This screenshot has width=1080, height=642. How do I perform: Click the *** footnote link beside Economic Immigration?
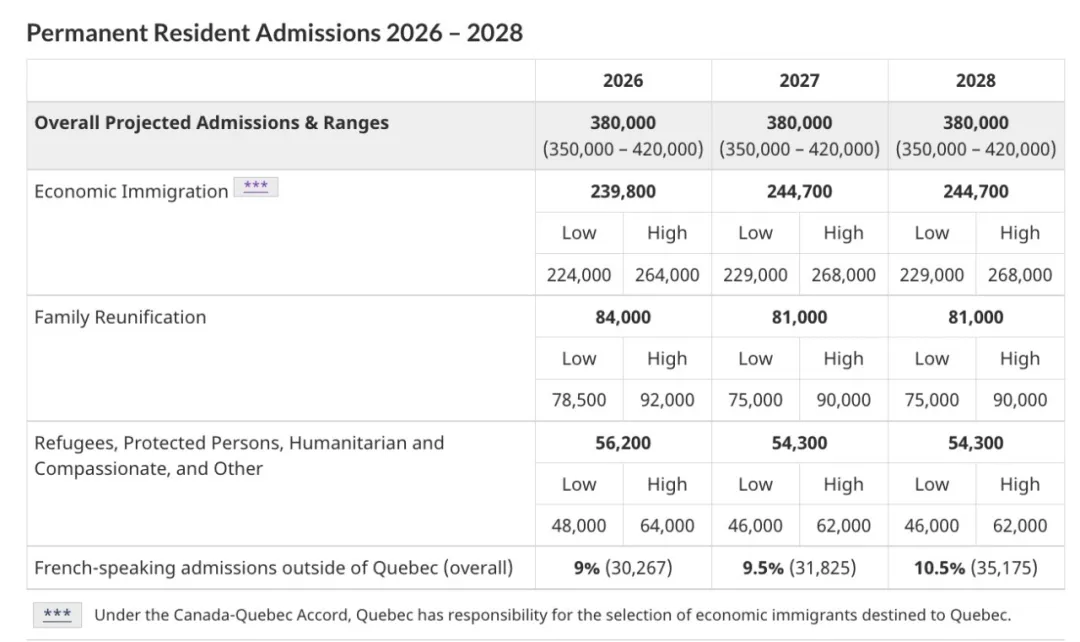click(x=255, y=187)
